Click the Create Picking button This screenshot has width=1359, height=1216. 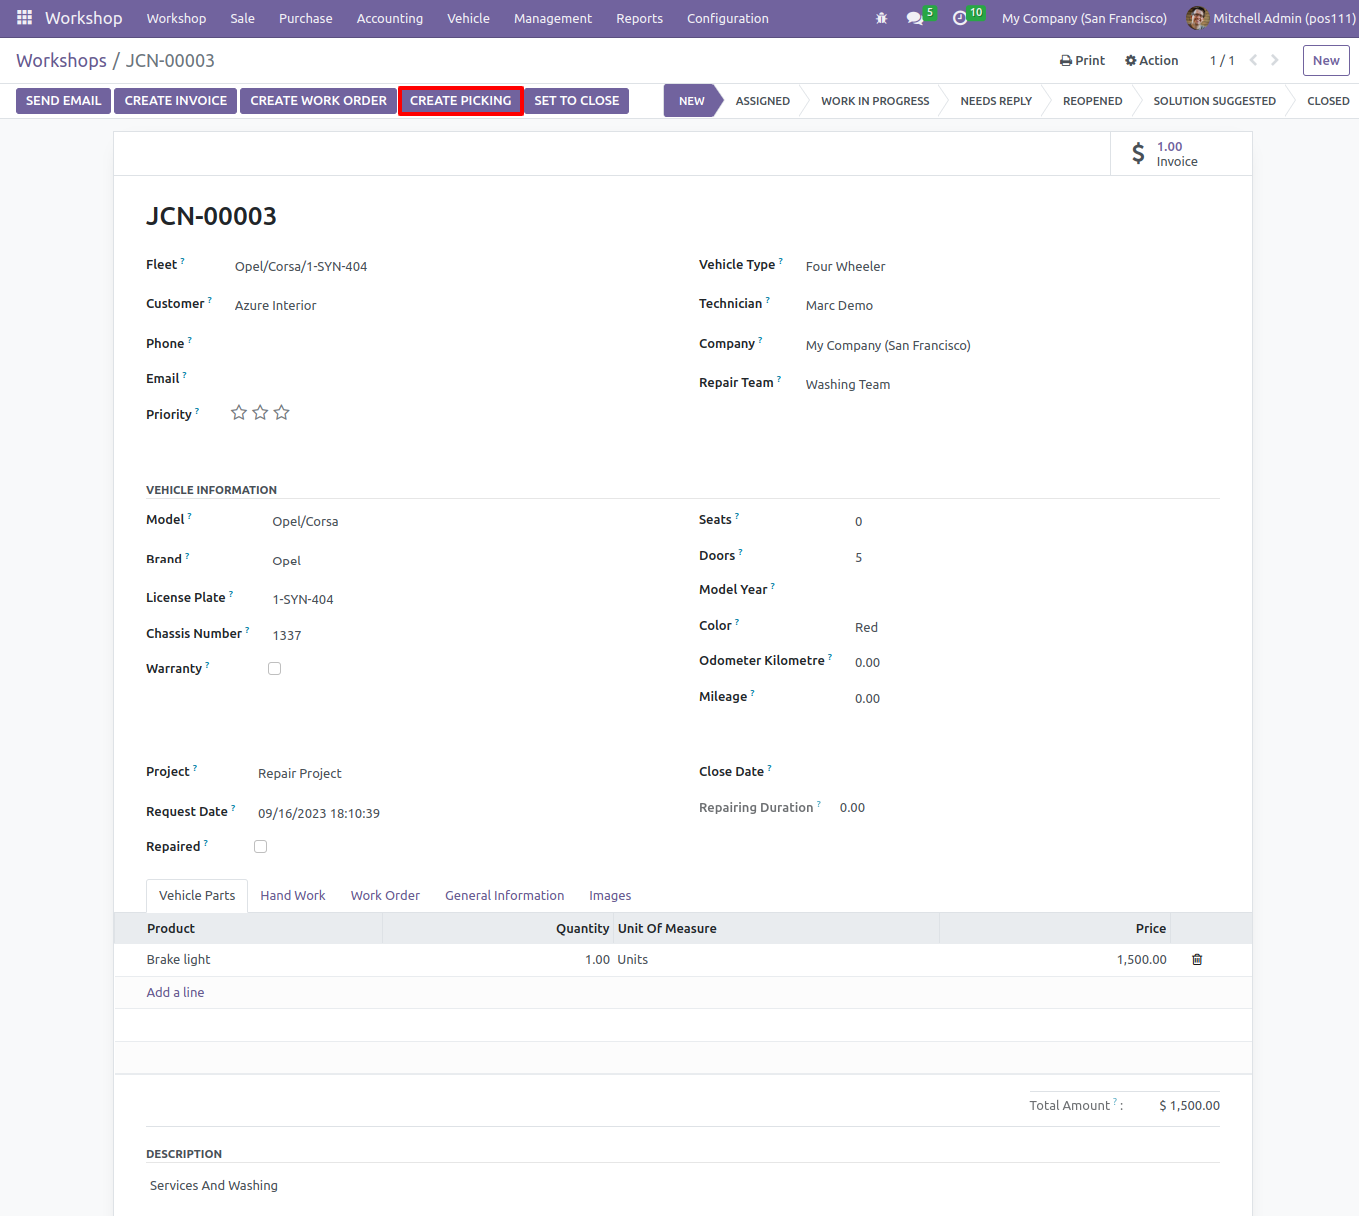point(461,101)
